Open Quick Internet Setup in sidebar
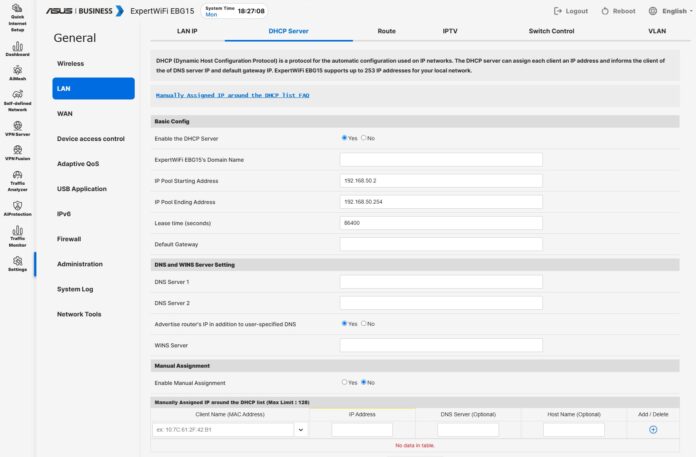Image resolution: width=696 pixels, height=457 pixels. coord(17,19)
